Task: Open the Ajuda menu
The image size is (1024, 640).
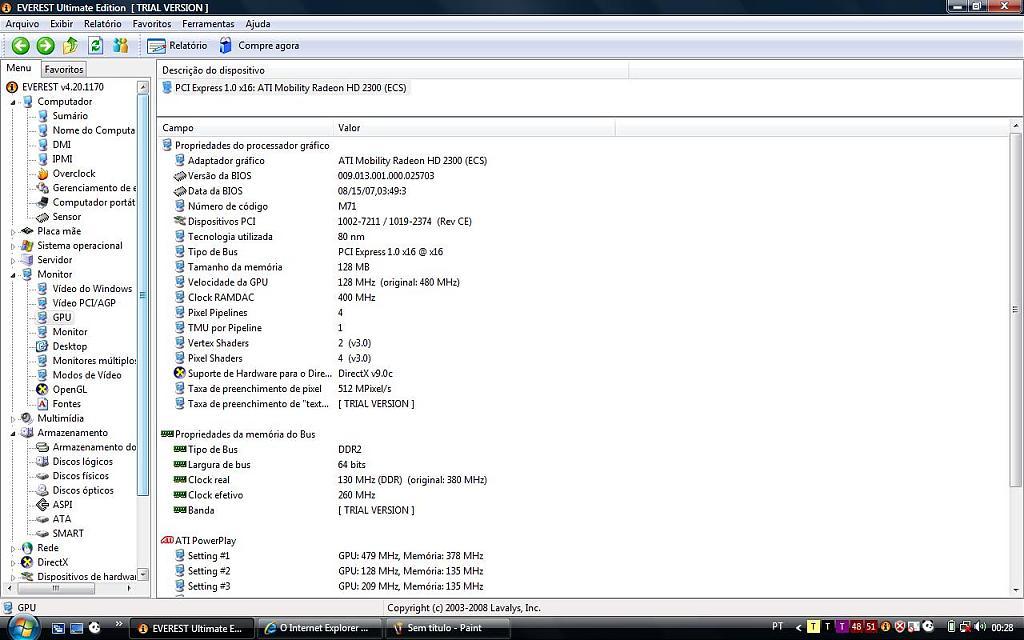Action: tap(258, 24)
